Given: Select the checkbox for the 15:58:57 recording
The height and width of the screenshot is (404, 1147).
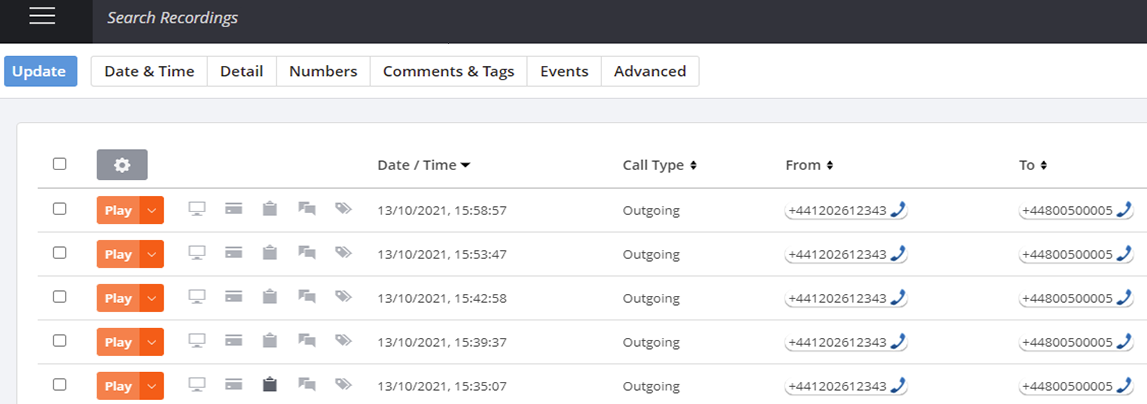Looking at the screenshot, I should (x=59, y=209).
